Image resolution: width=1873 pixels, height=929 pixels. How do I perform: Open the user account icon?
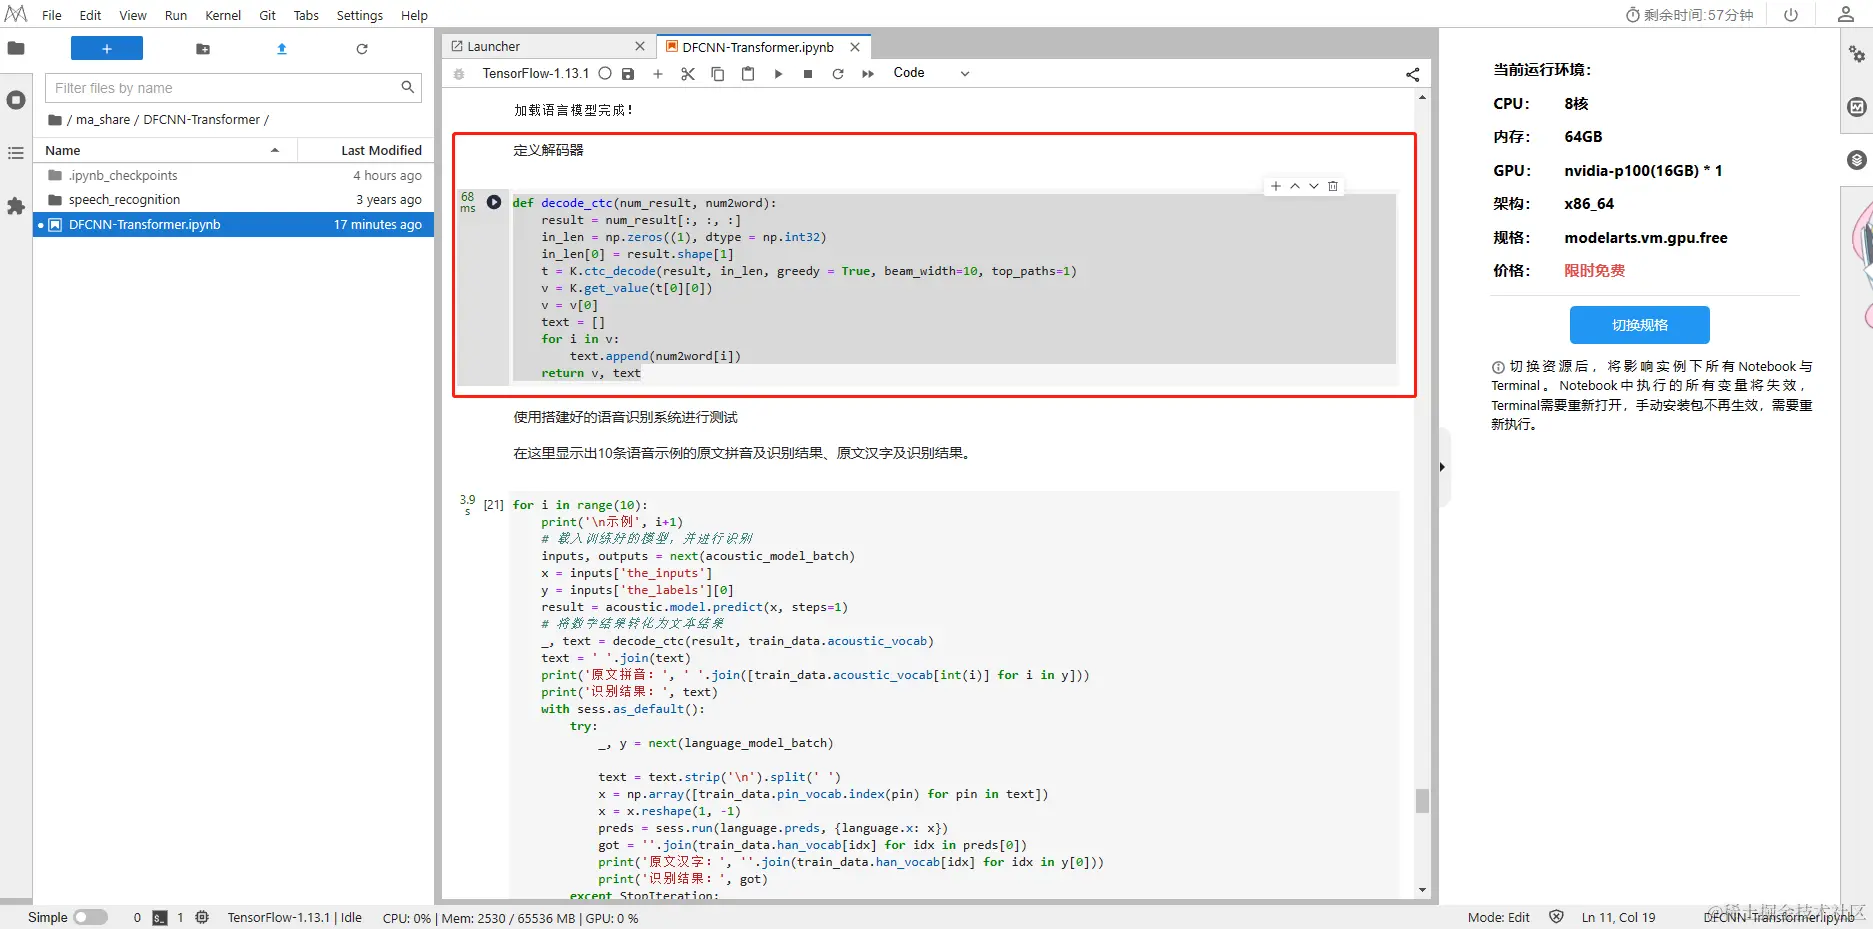[x=1846, y=14]
